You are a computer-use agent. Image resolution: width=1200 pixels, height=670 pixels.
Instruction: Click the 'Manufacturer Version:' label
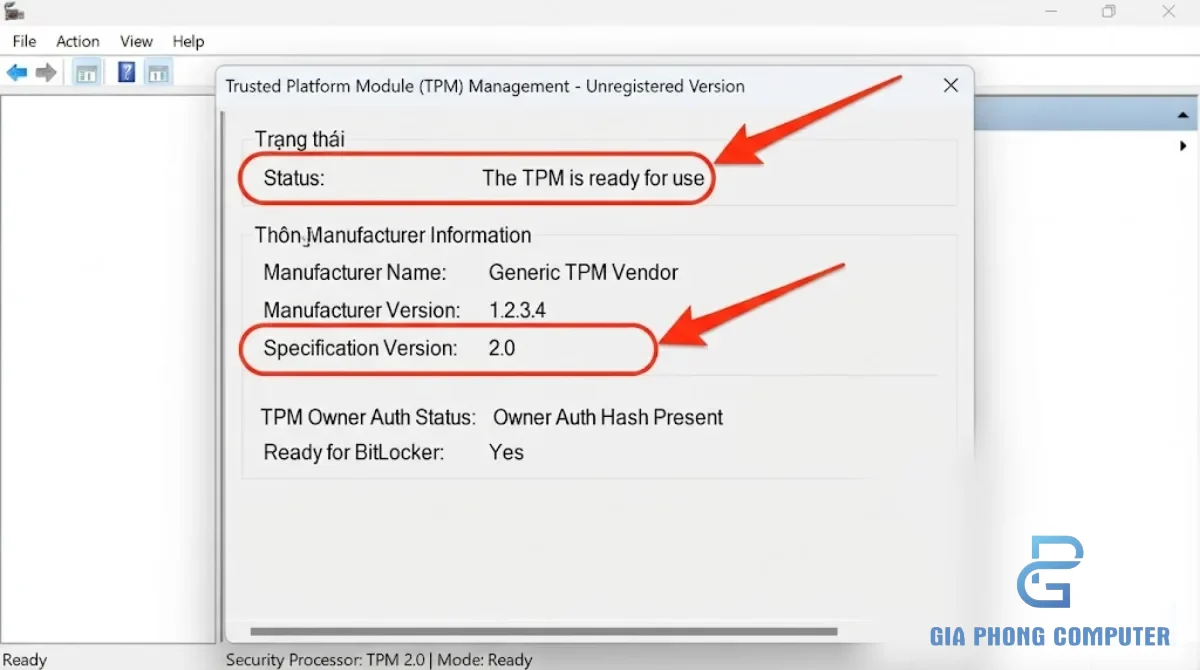click(x=362, y=310)
